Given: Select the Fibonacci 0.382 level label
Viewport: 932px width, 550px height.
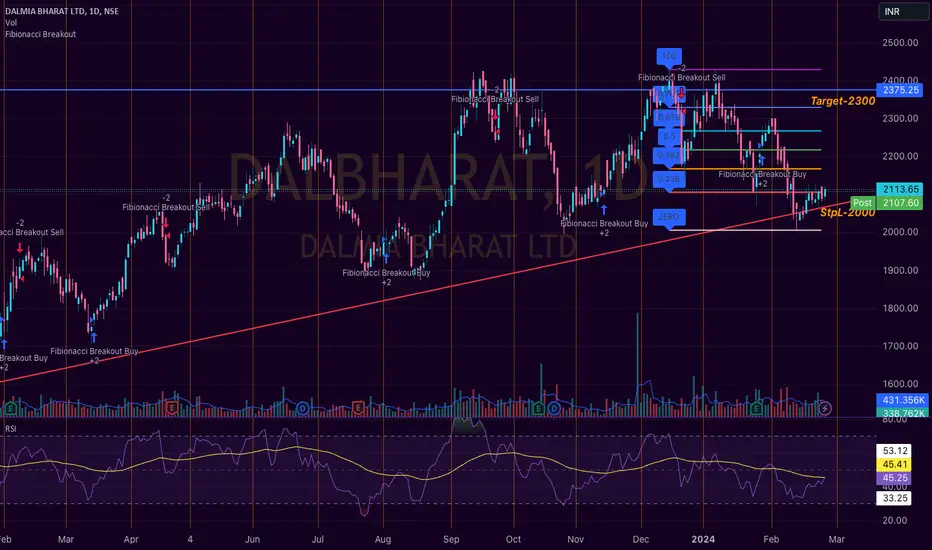Looking at the screenshot, I should click(669, 156).
